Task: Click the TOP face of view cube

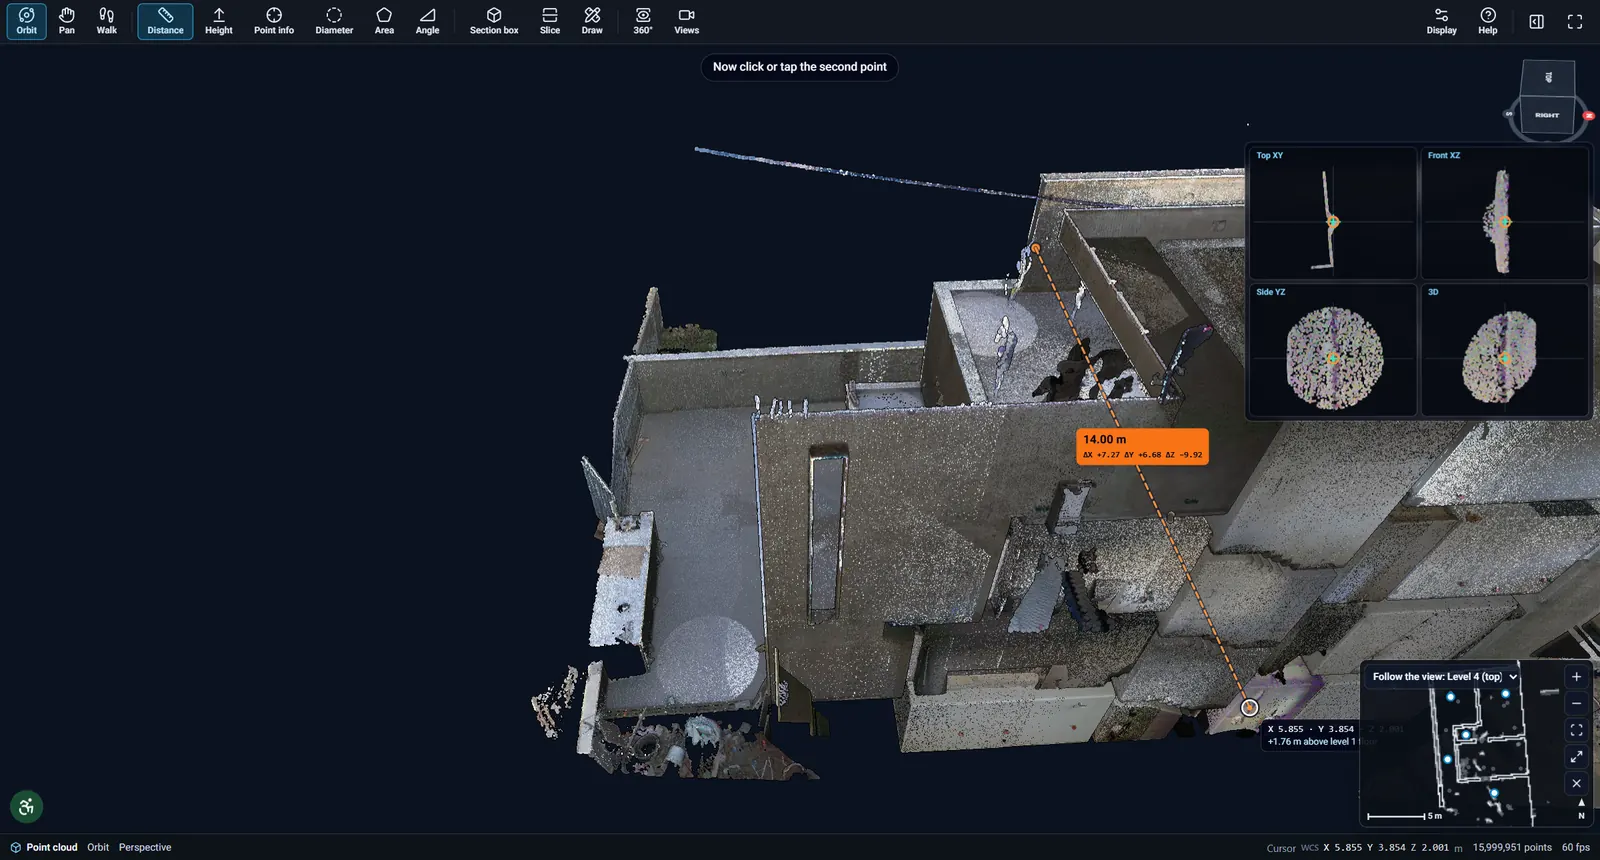Action: coord(1548,78)
